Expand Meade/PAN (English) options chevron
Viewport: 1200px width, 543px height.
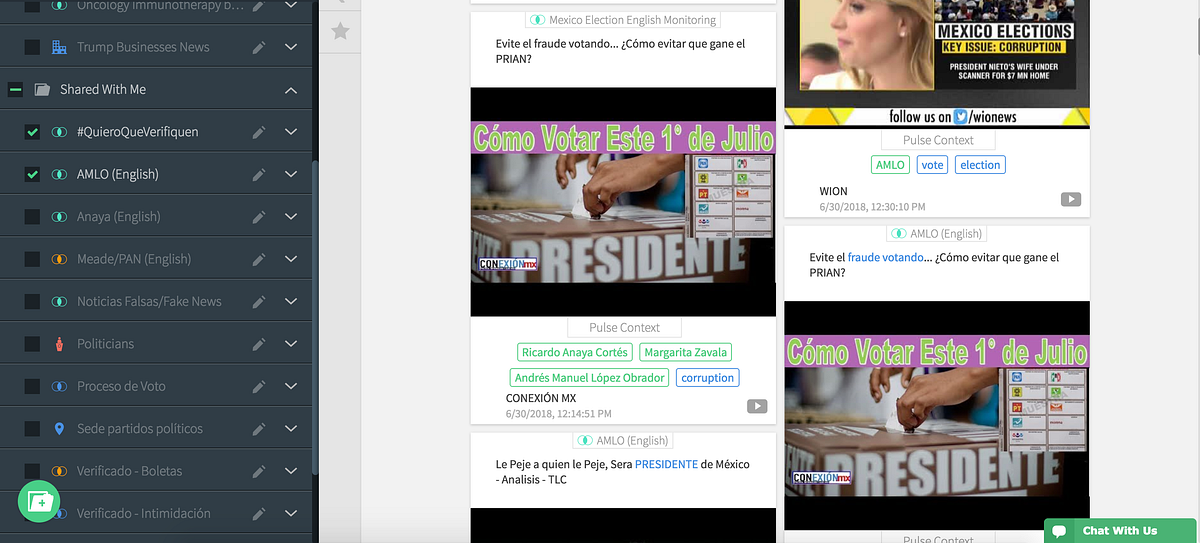coord(291,259)
